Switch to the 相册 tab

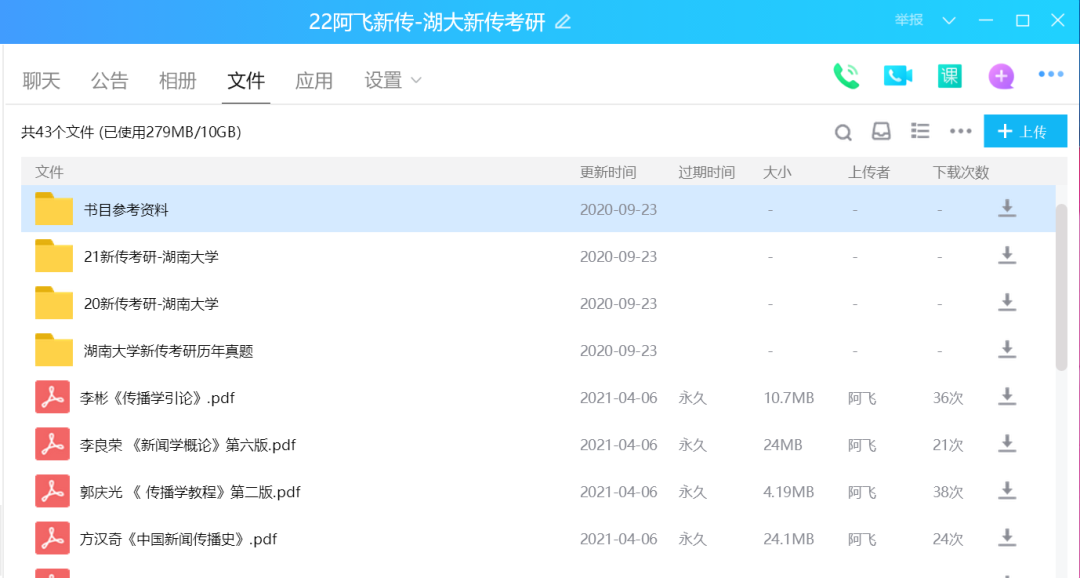pyautogui.click(x=178, y=81)
